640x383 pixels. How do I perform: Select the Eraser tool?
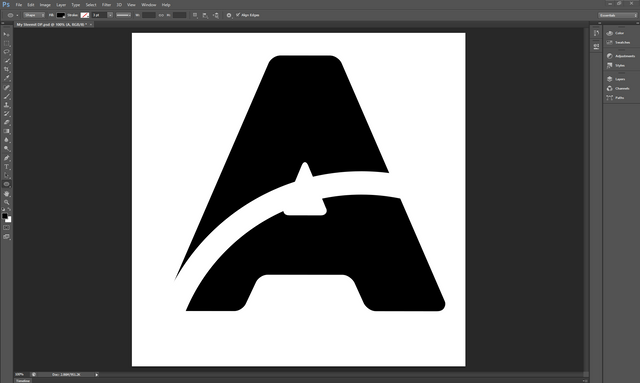point(7,122)
